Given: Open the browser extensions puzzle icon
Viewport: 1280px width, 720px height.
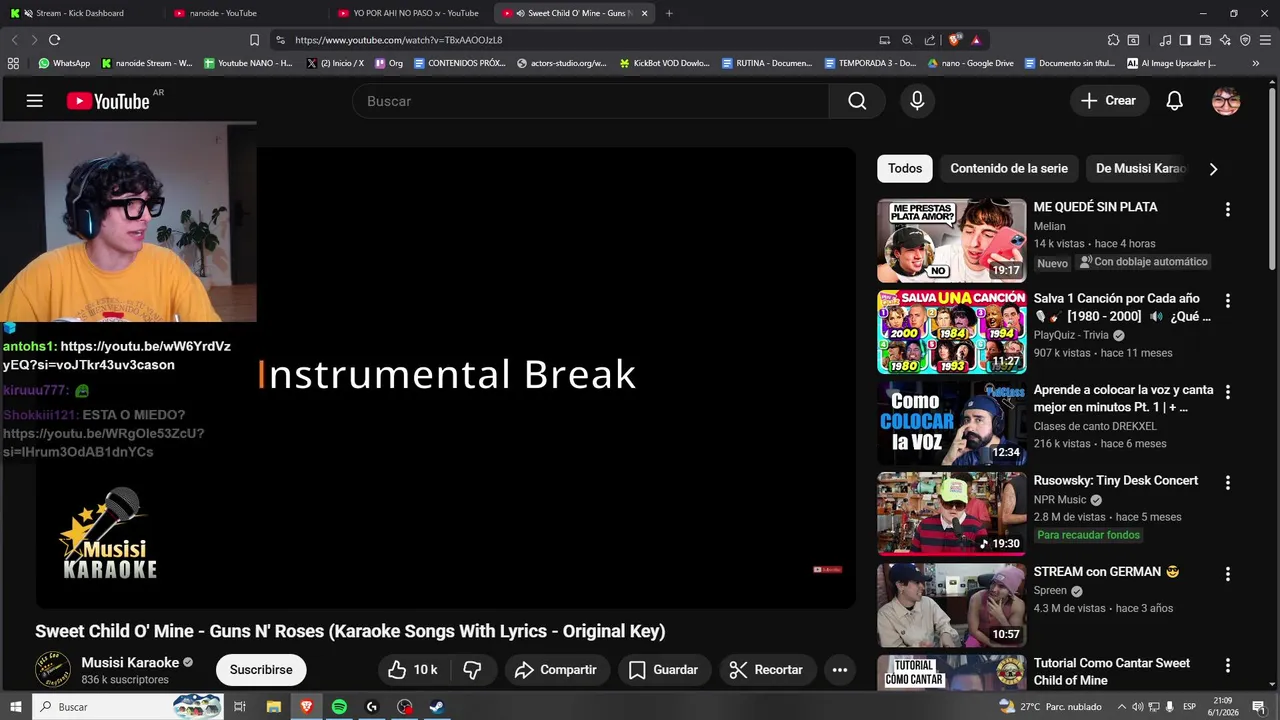Looking at the screenshot, I should tap(1113, 40).
